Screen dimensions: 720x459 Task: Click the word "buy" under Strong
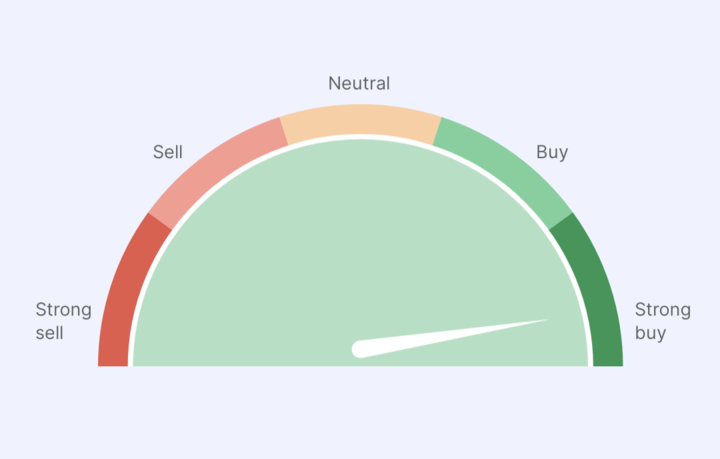click(650, 333)
